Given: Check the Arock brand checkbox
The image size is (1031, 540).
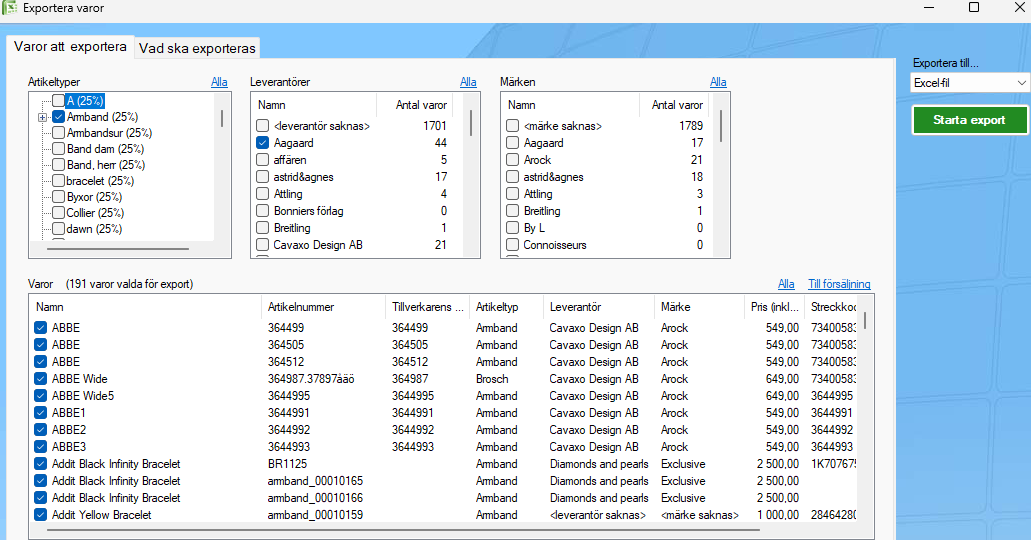Looking at the screenshot, I should click(x=513, y=160).
